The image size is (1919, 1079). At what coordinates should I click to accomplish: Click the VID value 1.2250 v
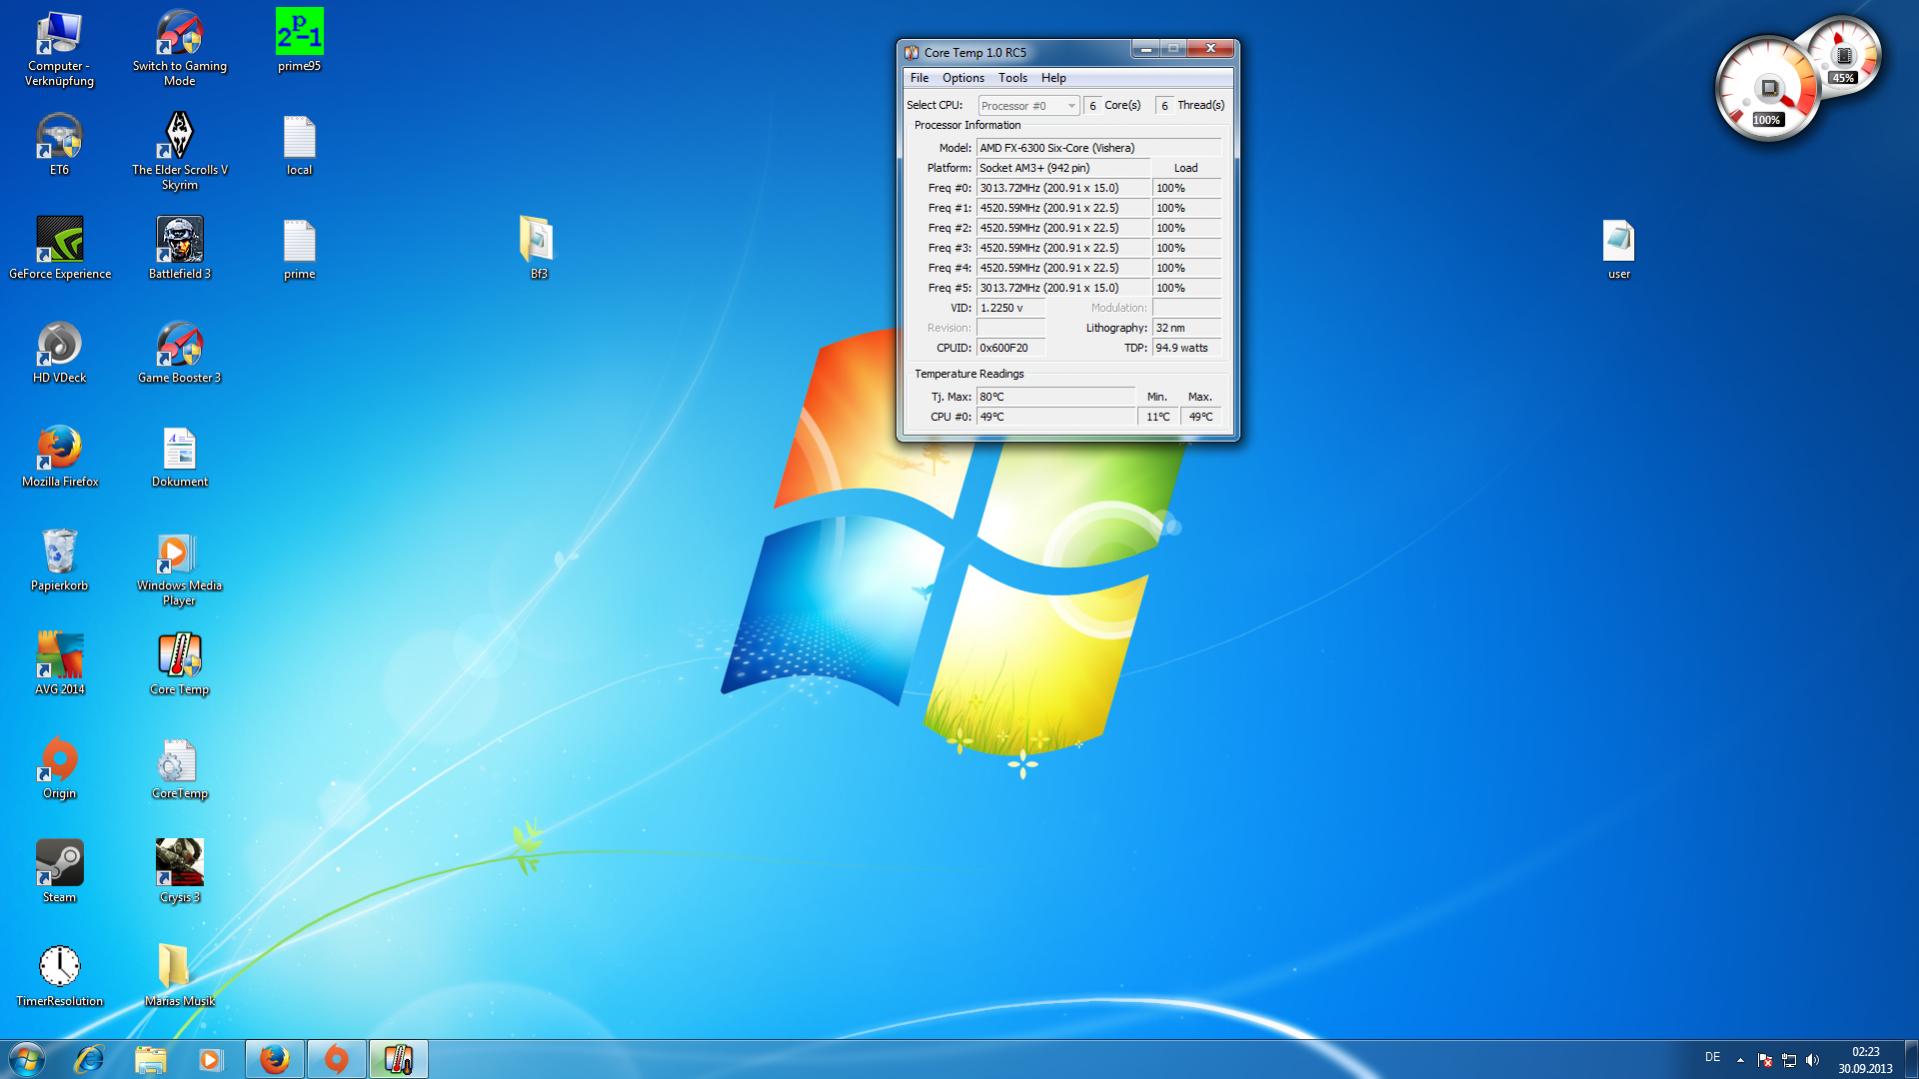pos(1010,308)
